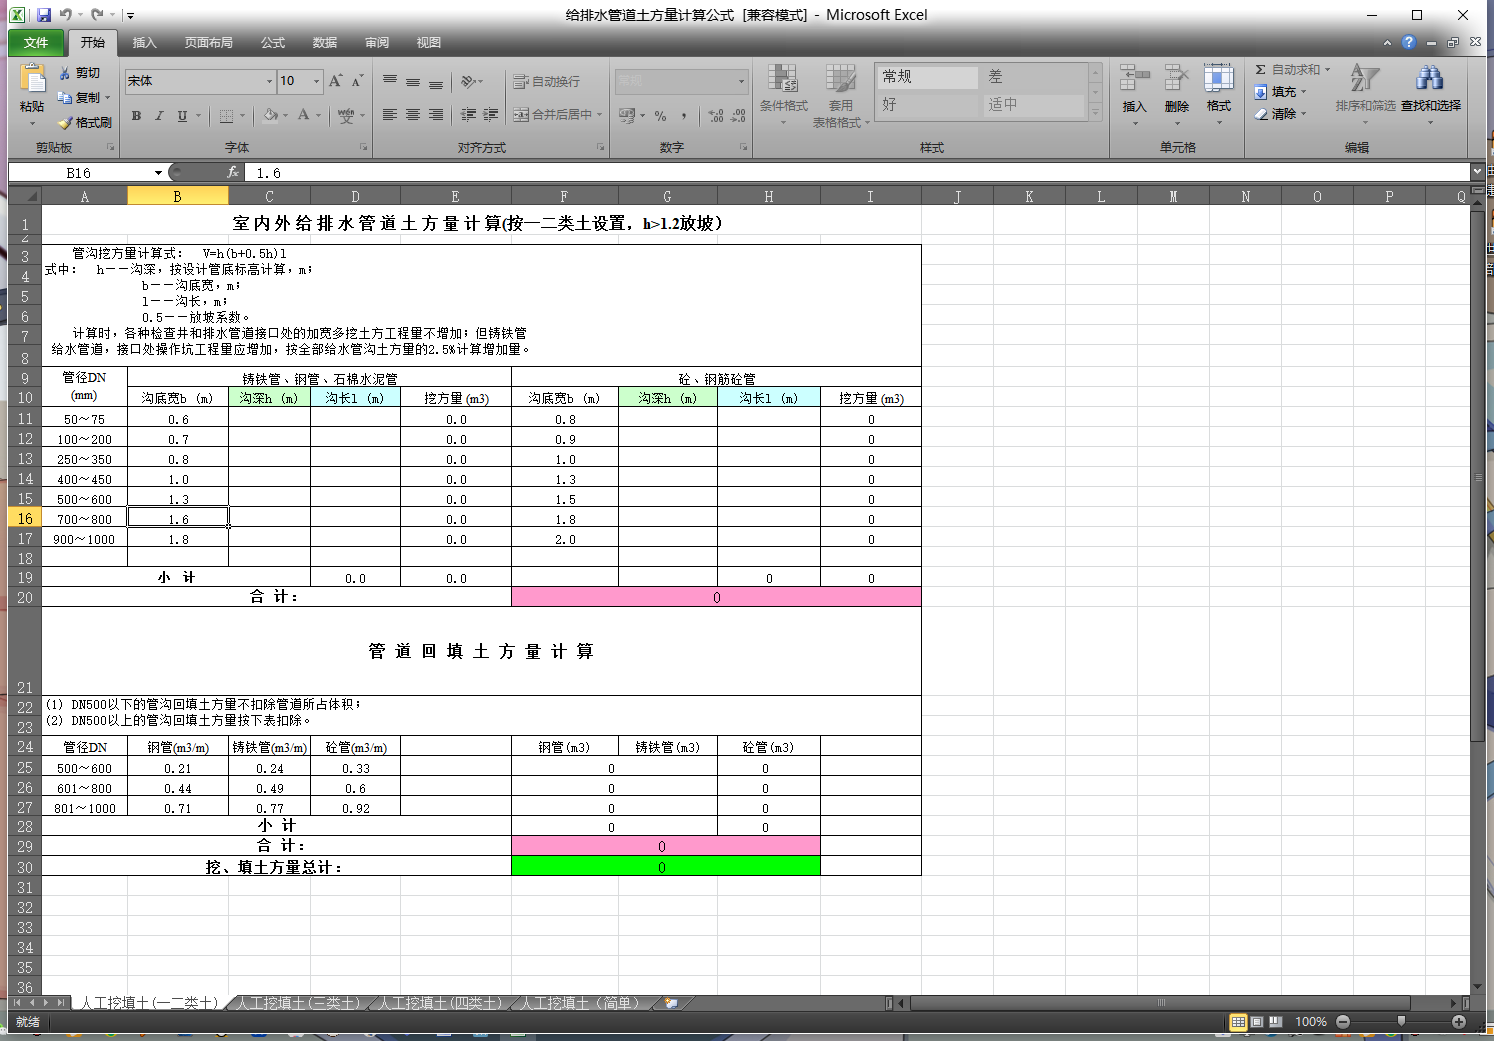Switch to Page Layout view in status bar
The image size is (1494, 1041).
(1257, 1022)
